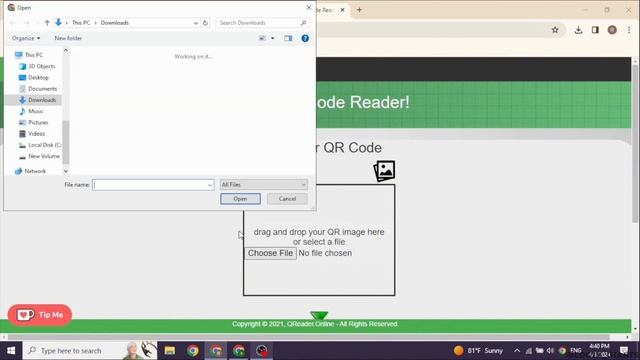Bookmark this page with the star icon
Screen dimensions: 640x360
coord(555,30)
